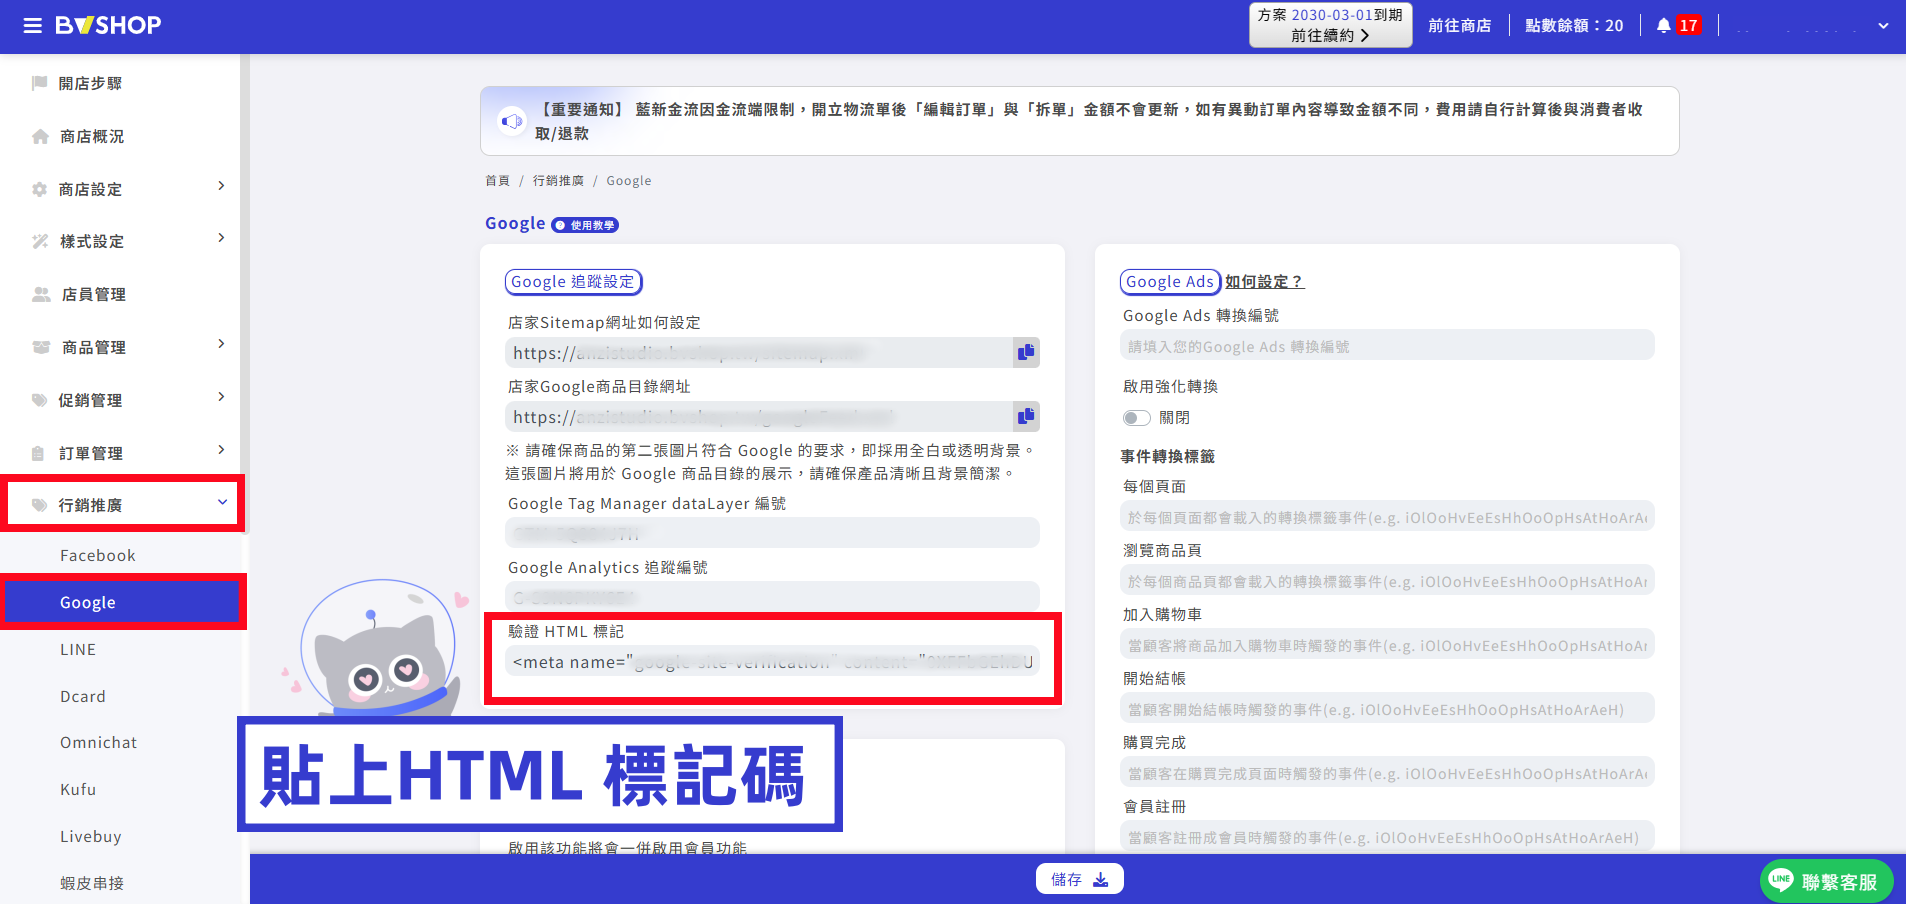
Task: Click the people icon beside 店員管理
Action: (x=41, y=294)
